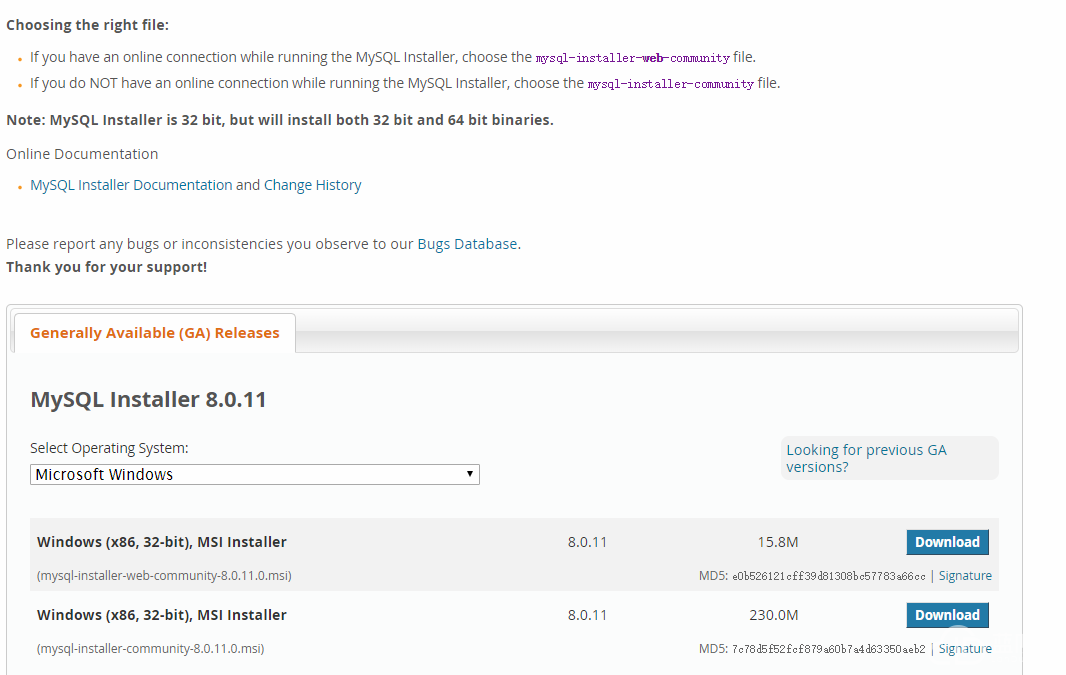Click the note about 32 bit installer
The height and width of the screenshot is (675, 1066).
[x=280, y=120]
